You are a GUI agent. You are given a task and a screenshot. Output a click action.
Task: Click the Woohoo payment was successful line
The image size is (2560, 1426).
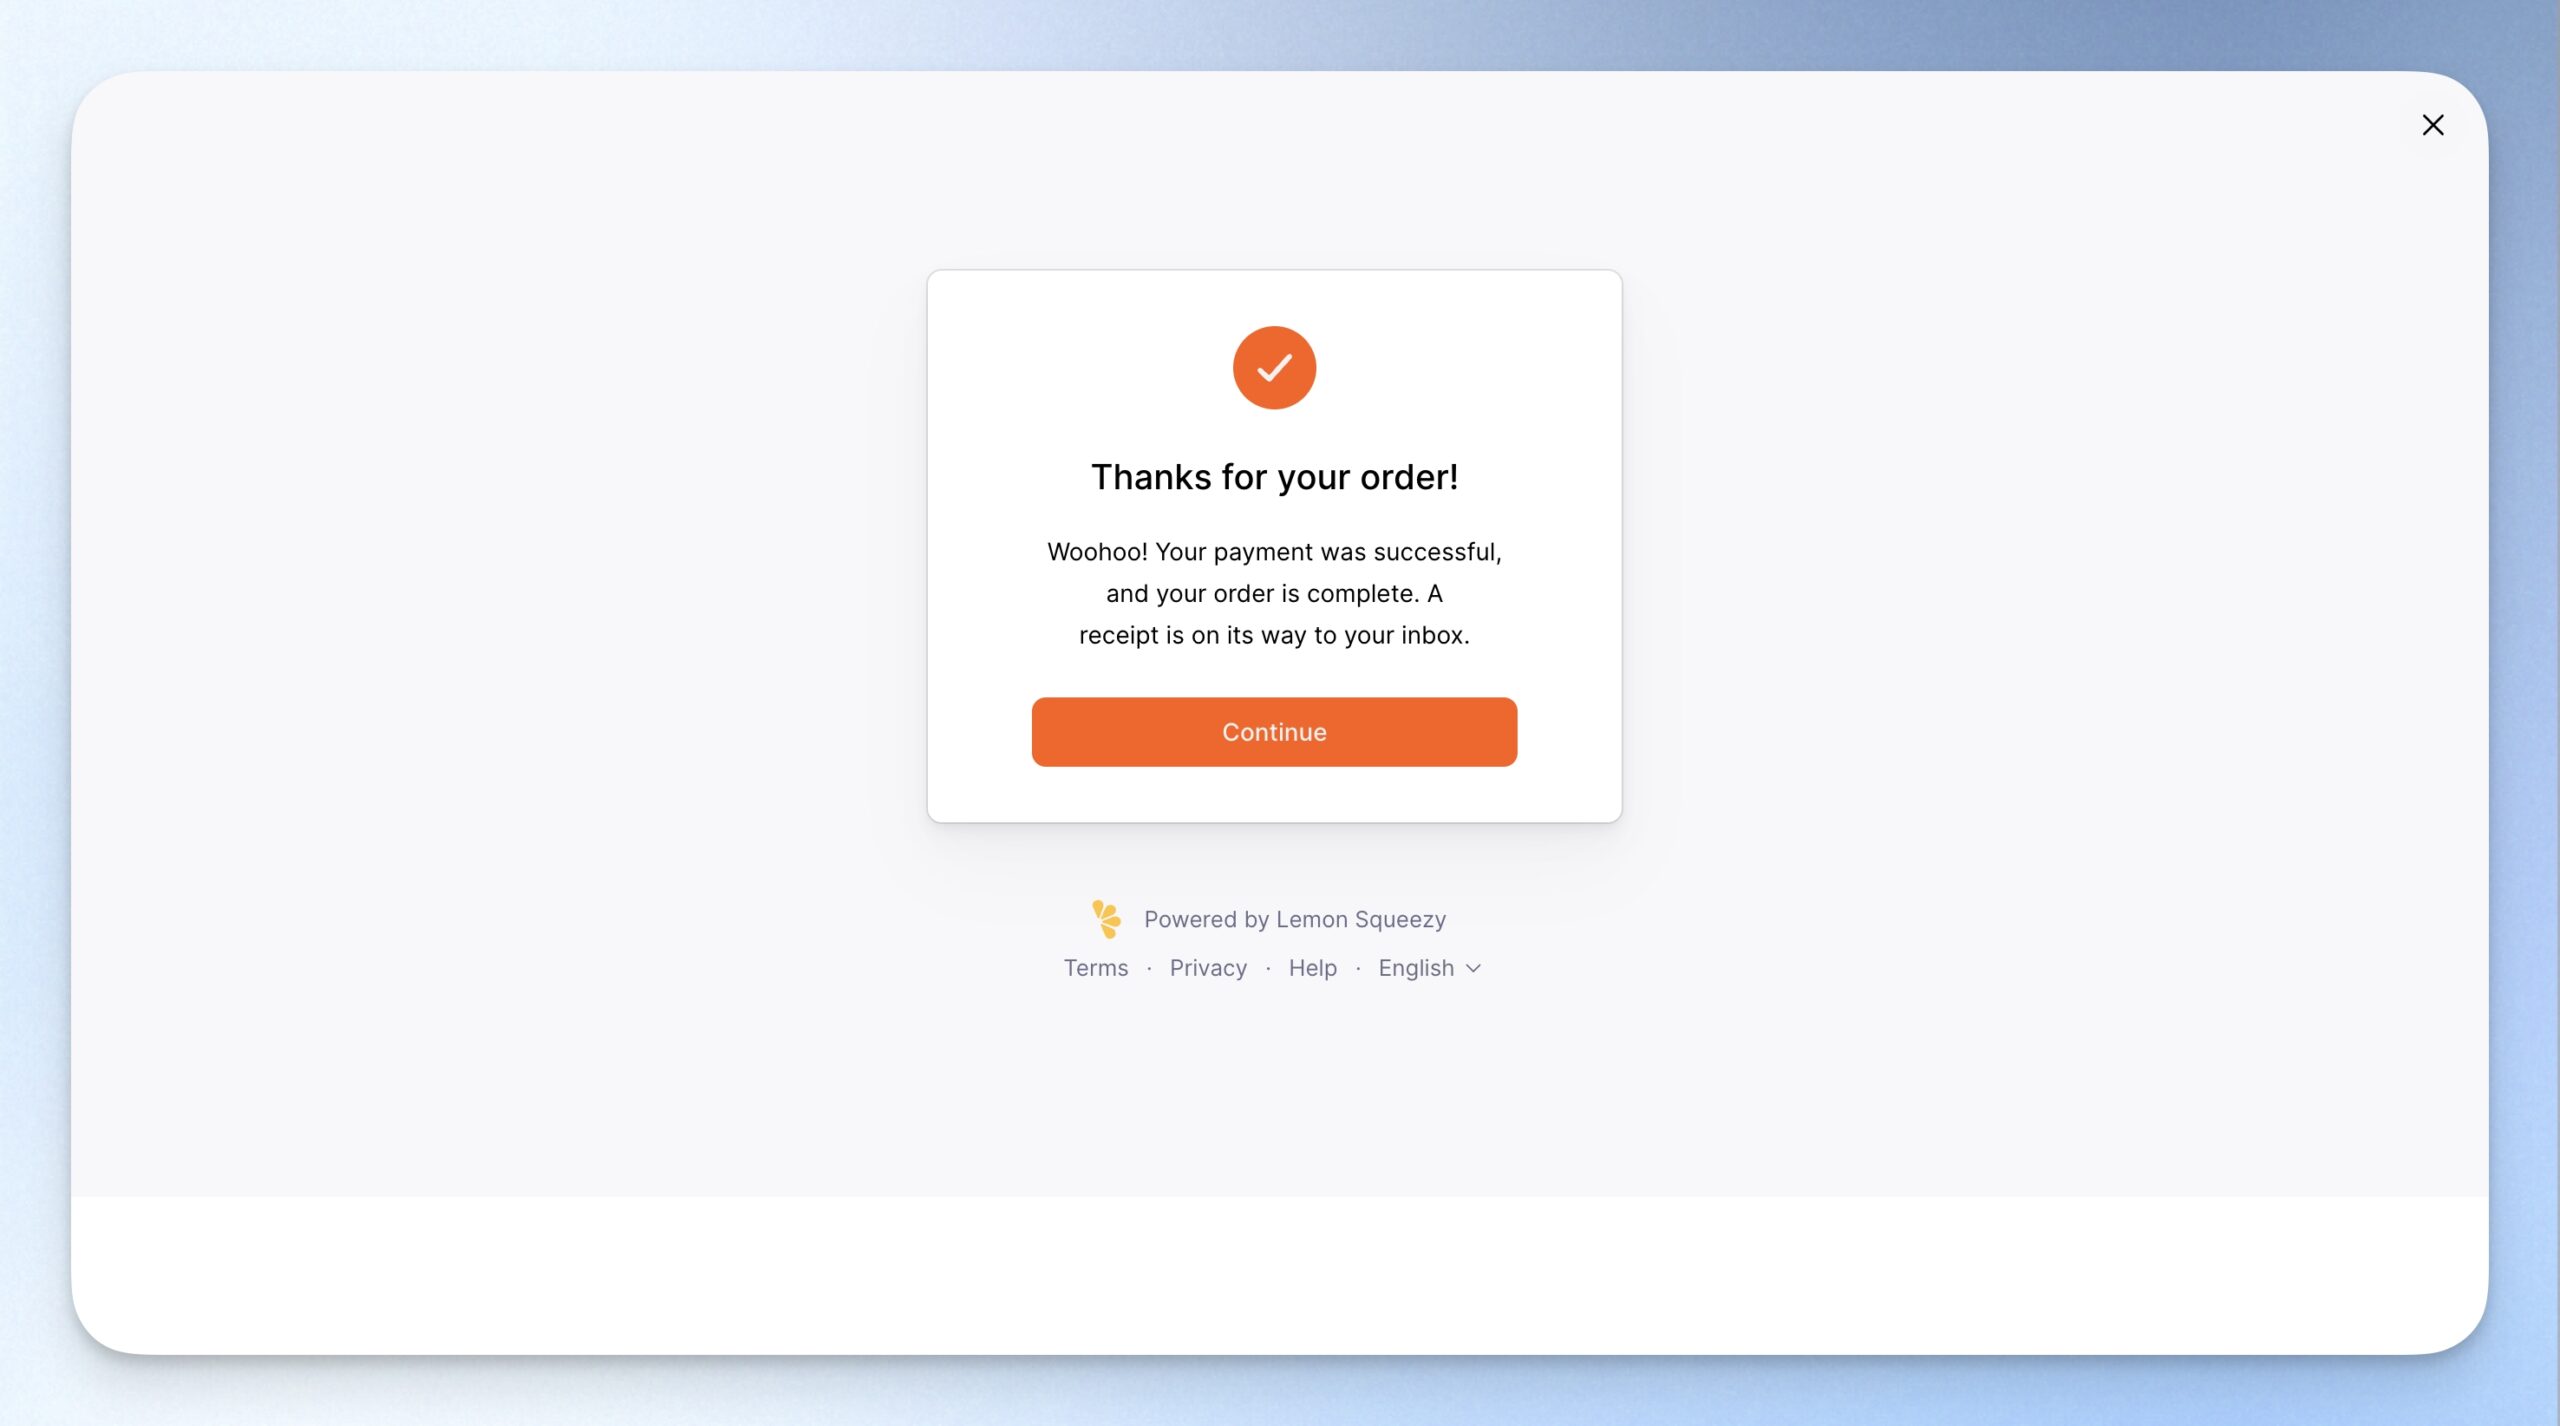point(1274,552)
